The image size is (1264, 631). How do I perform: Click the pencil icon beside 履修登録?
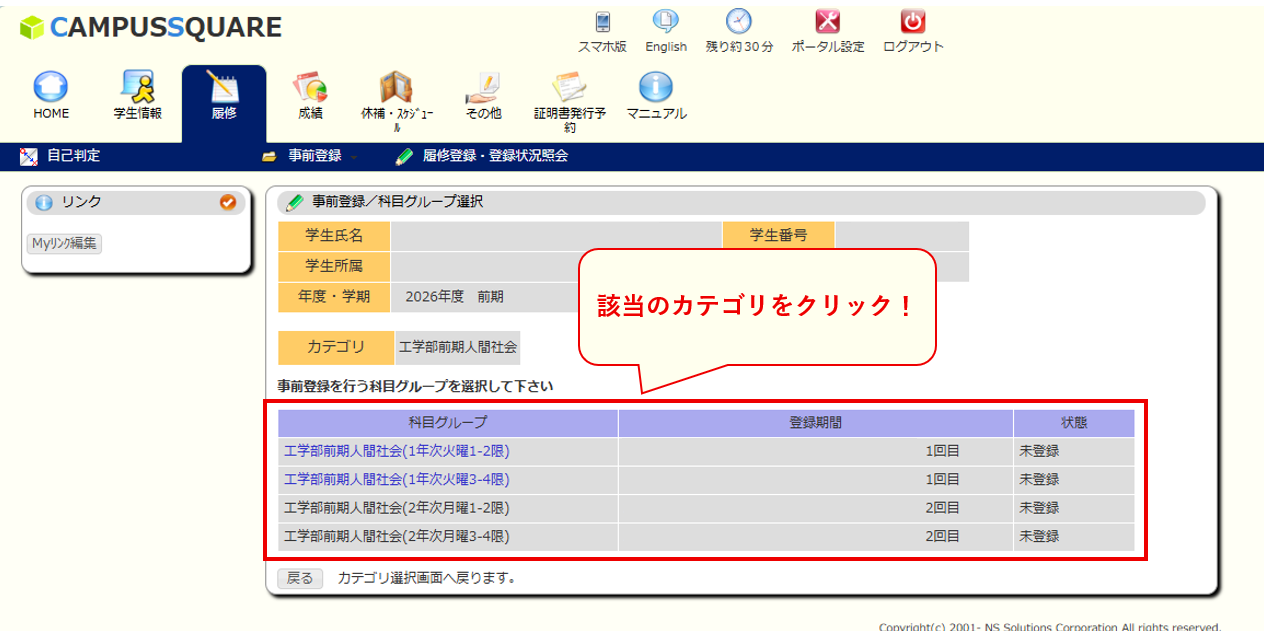point(404,156)
